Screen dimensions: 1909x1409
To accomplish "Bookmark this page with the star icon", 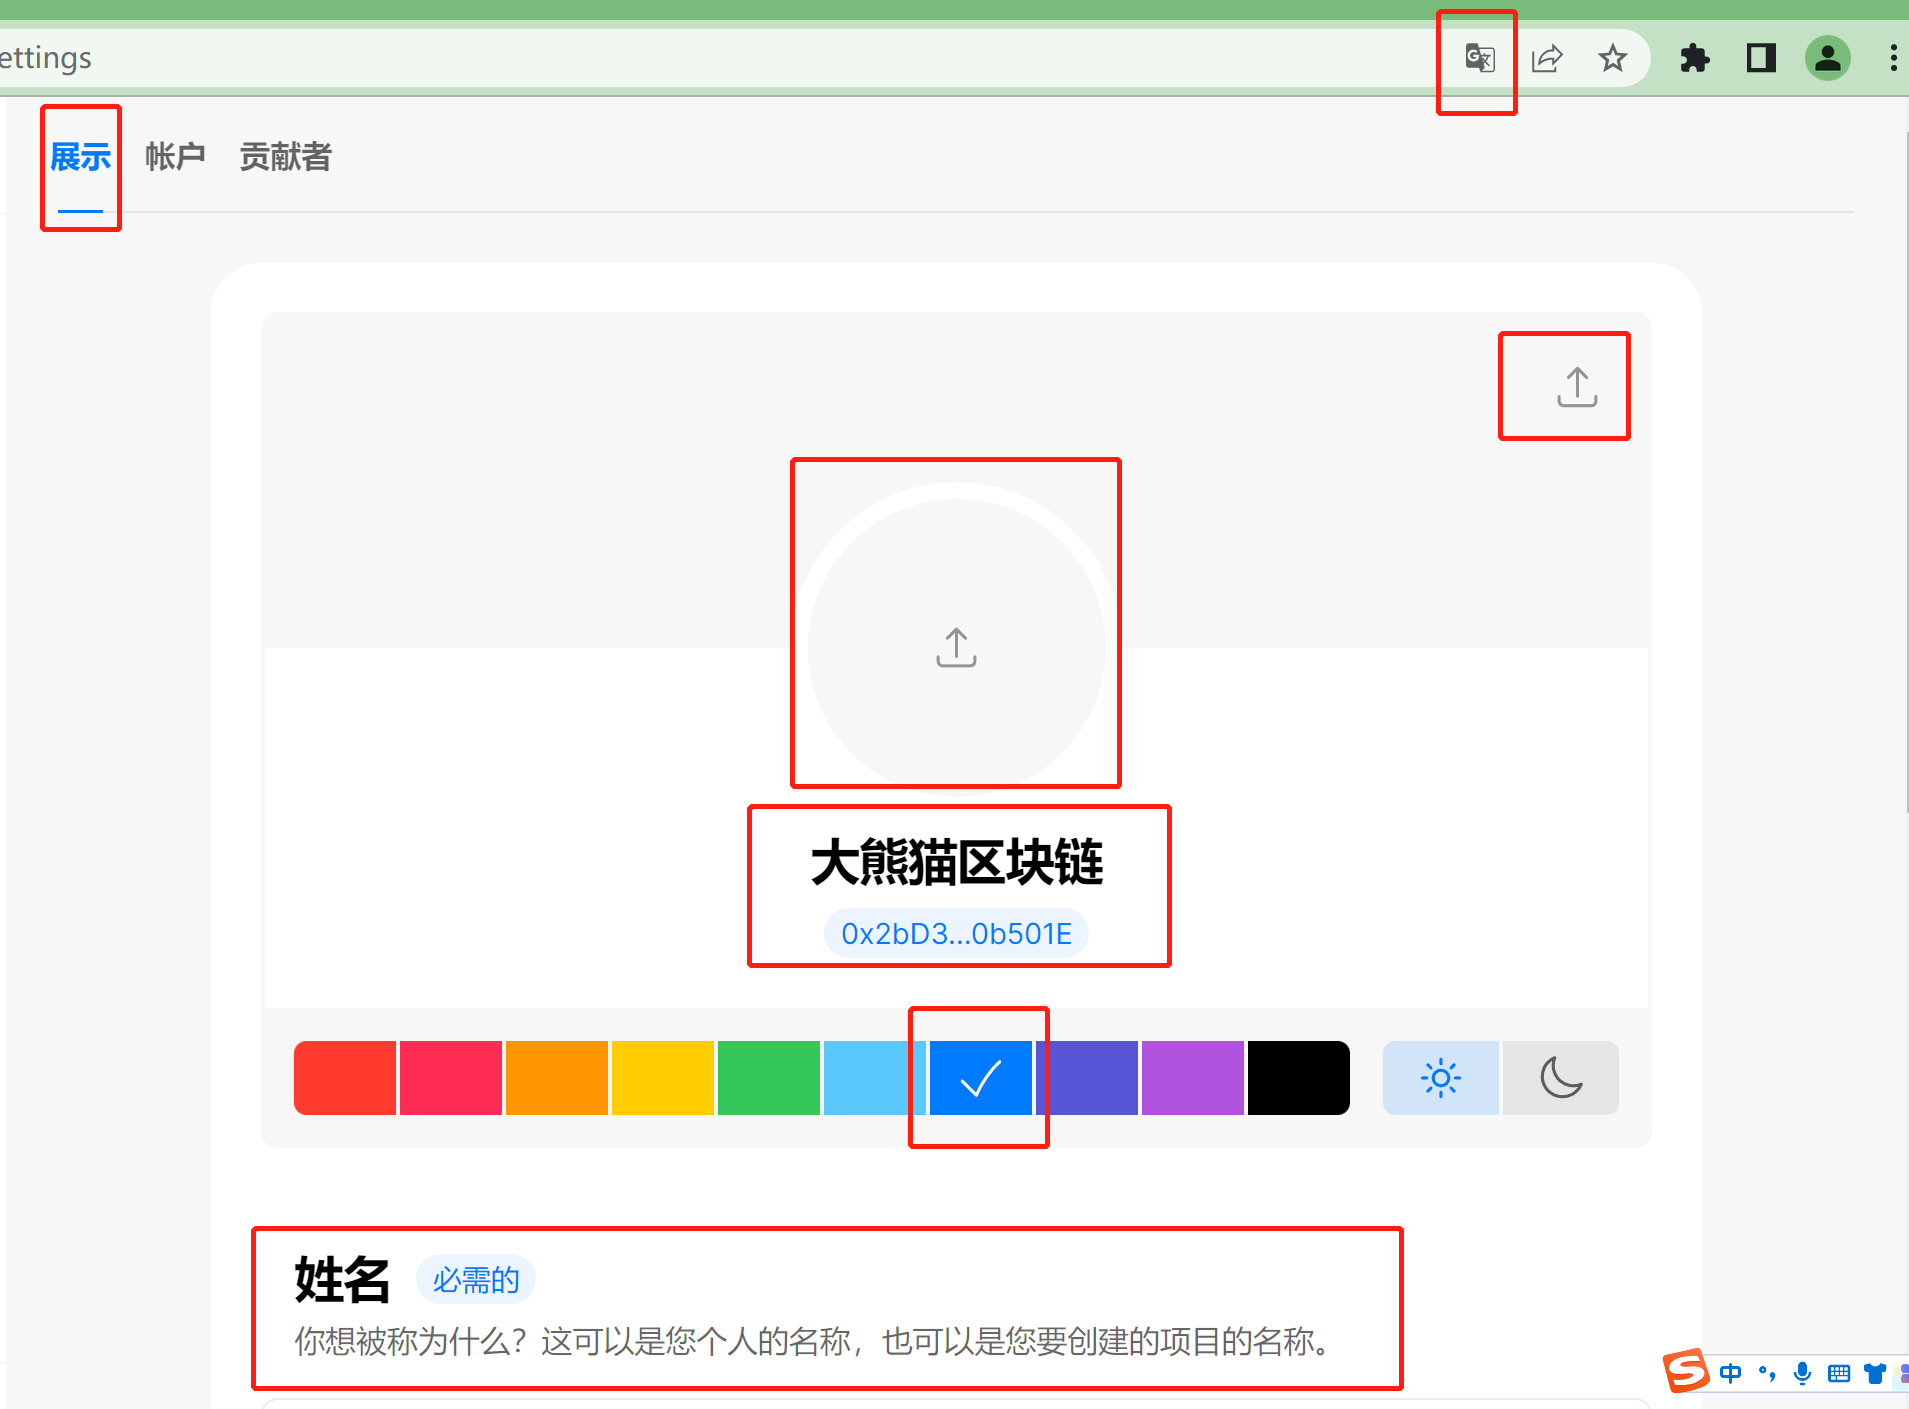I will click(1612, 59).
